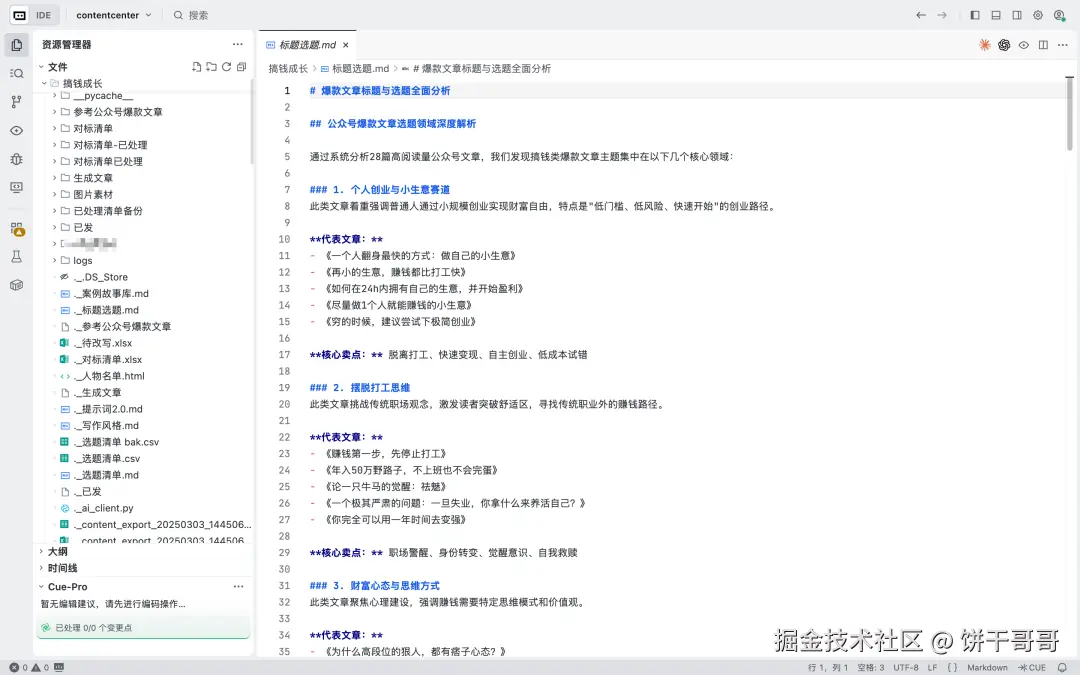Image resolution: width=1080 pixels, height=675 pixels.
Task: Create a new file in the explorer
Action: pos(197,67)
